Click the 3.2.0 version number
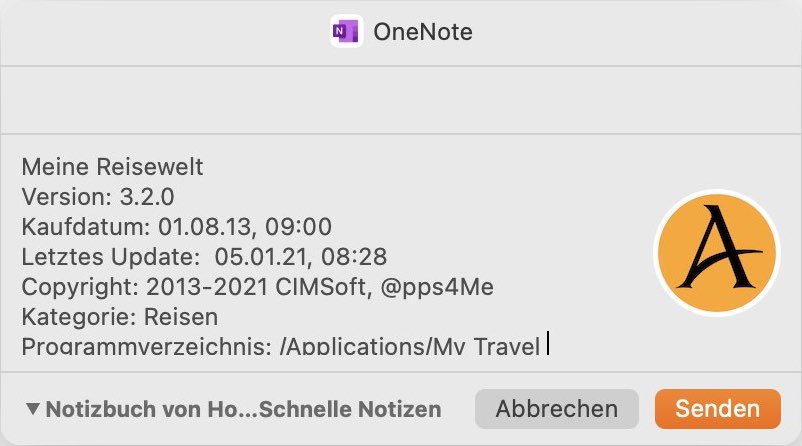Image resolution: width=802 pixels, height=446 pixels. point(147,197)
